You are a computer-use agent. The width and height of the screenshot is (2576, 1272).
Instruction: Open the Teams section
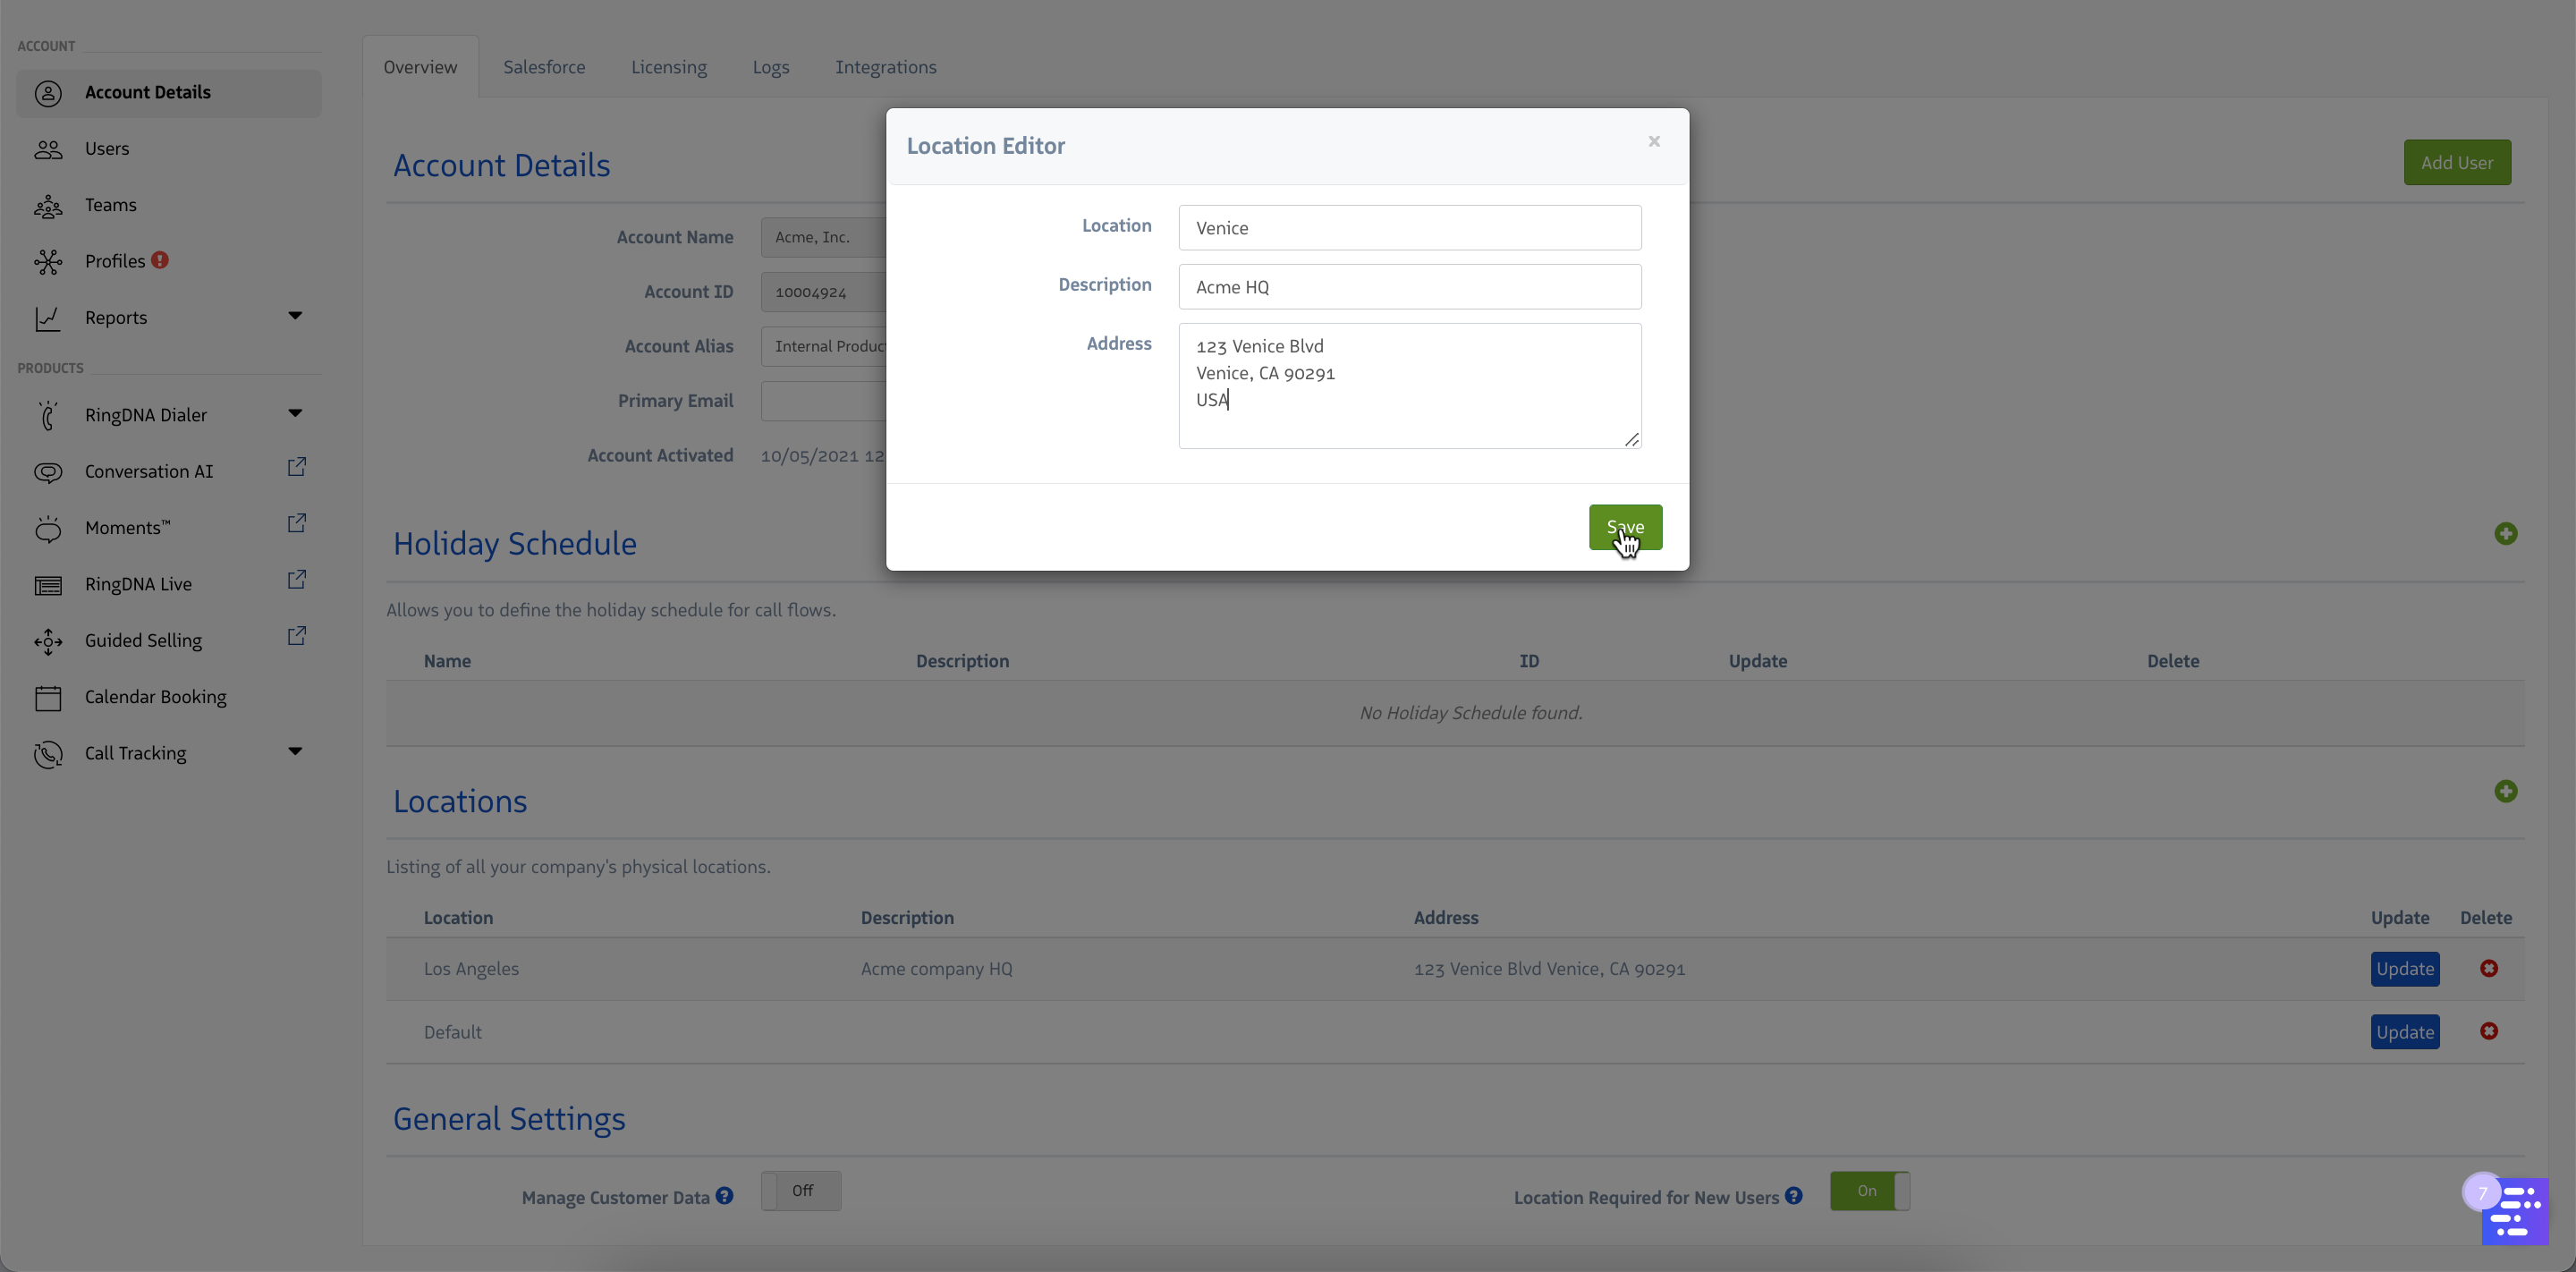(x=110, y=205)
